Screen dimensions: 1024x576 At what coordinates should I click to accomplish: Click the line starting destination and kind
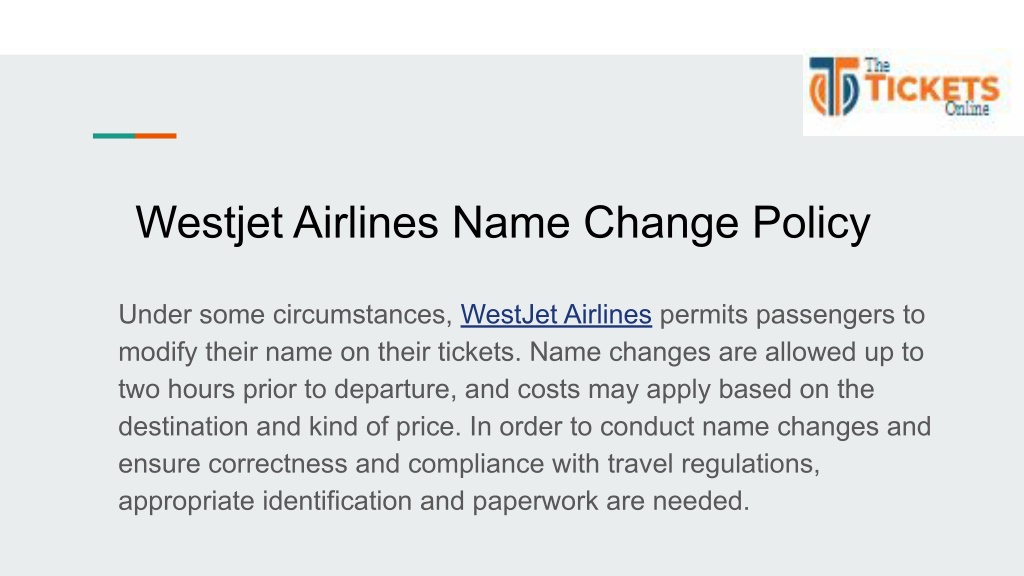pos(524,427)
